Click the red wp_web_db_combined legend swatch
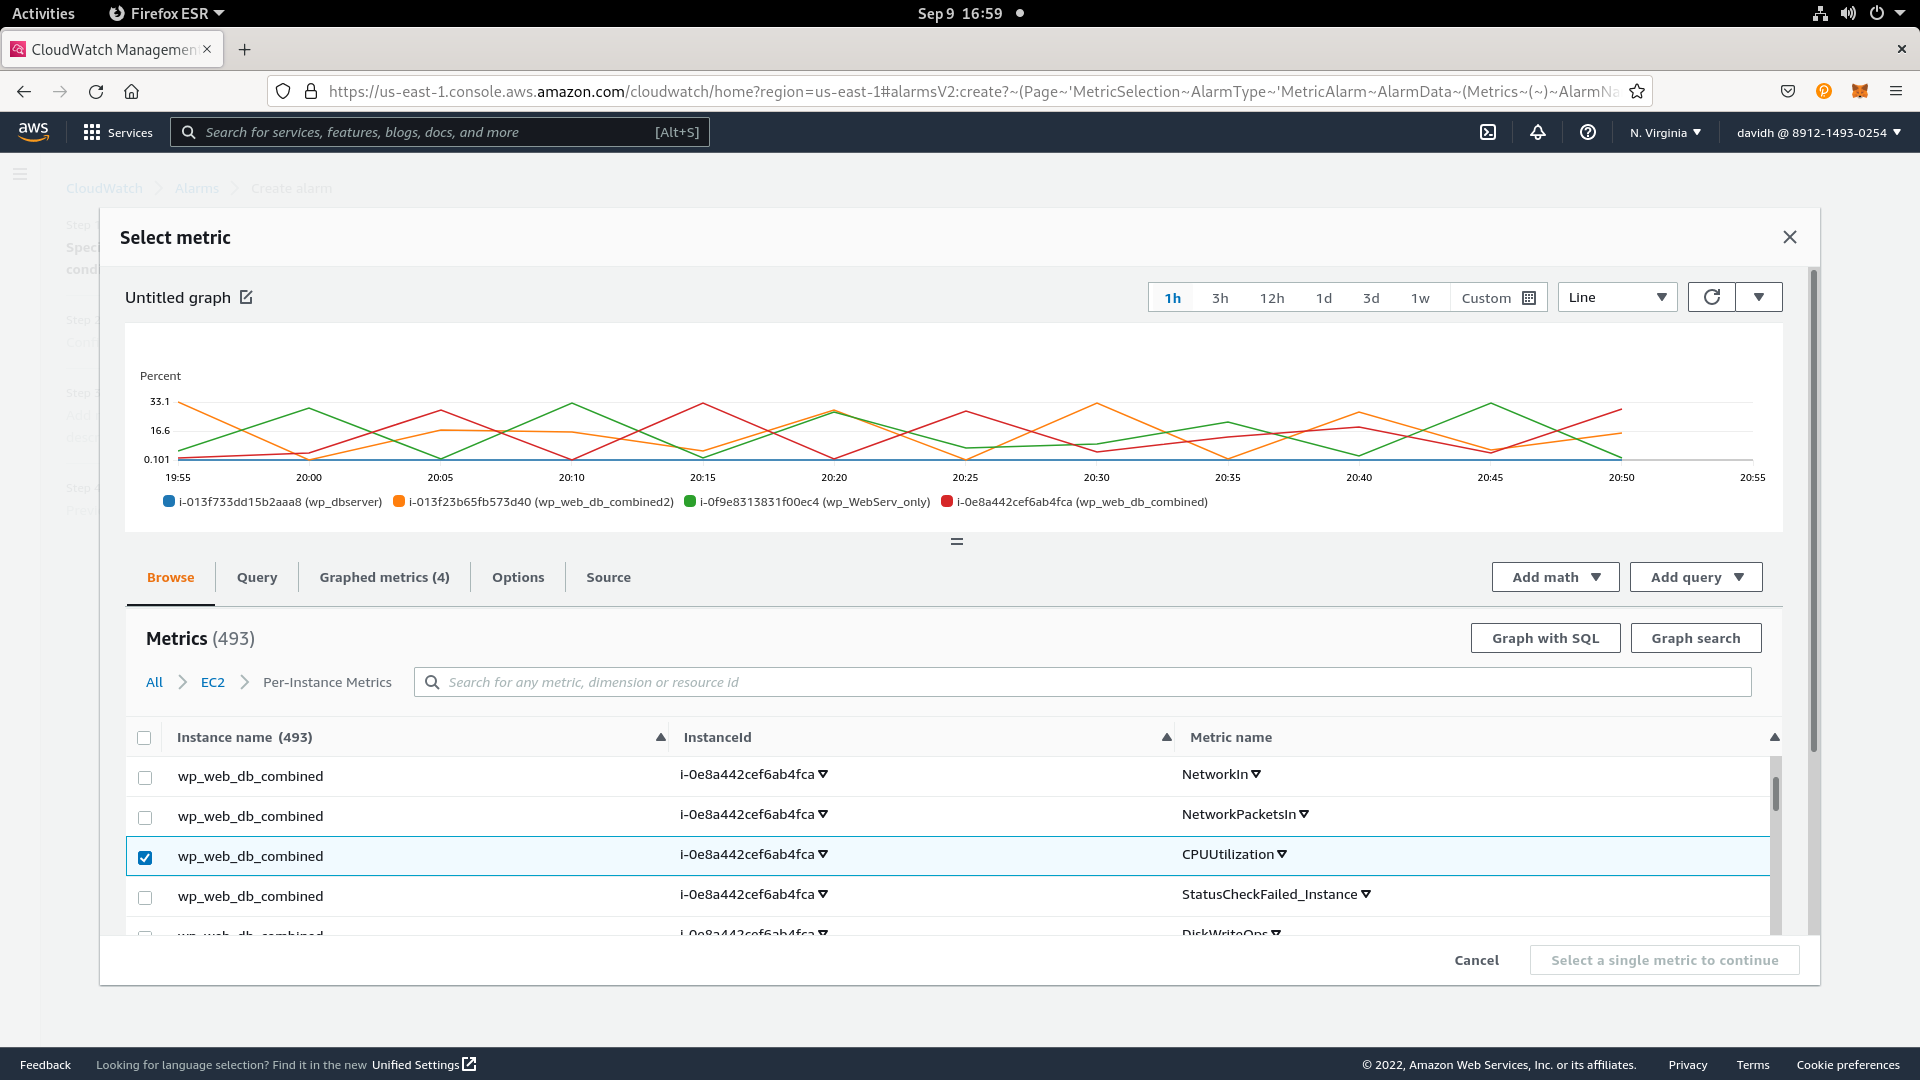This screenshot has width=1920, height=1080. point(946,502)
